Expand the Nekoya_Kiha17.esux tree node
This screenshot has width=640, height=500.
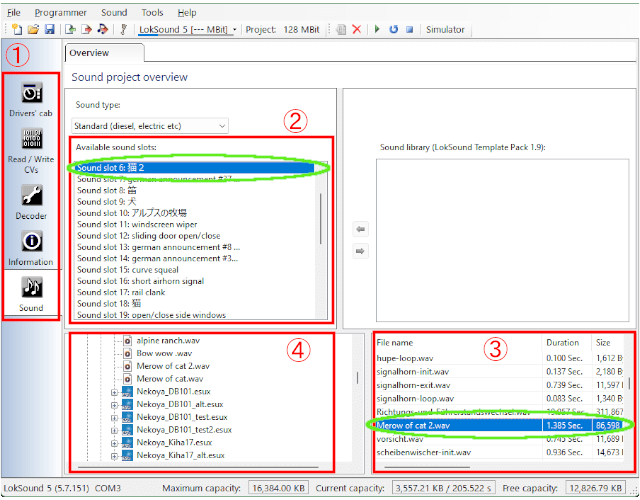(115, 441)
